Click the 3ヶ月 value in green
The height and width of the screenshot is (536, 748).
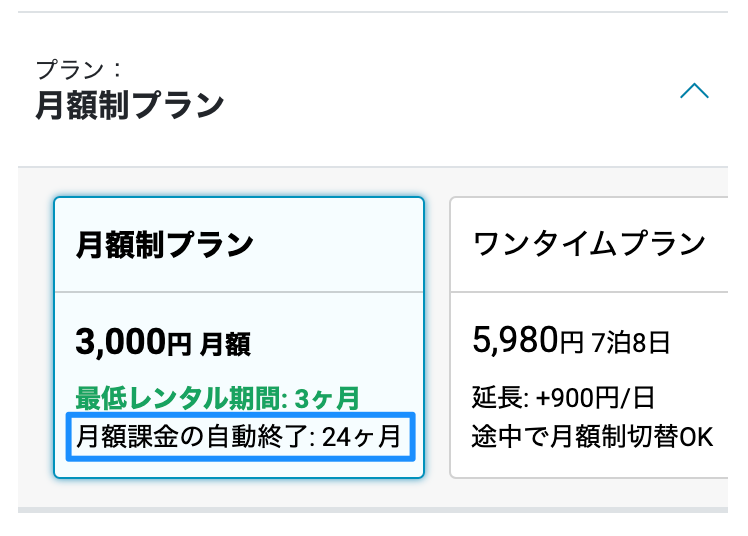coord(327,399)
